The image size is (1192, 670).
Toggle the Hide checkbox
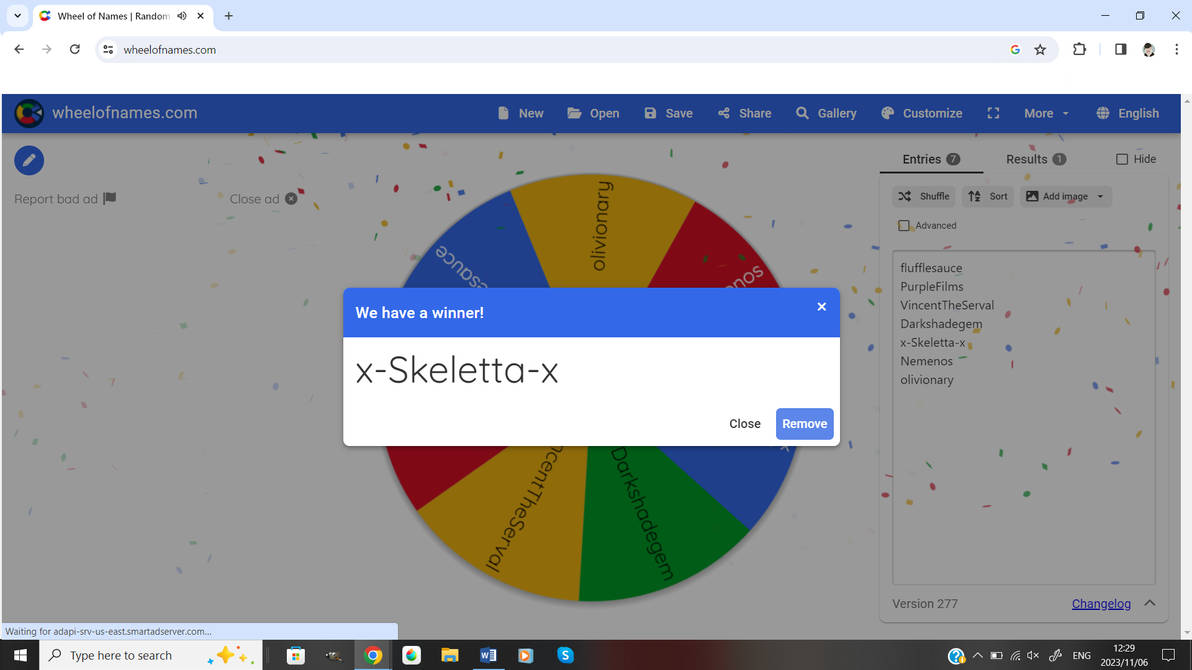(1121, 159)
